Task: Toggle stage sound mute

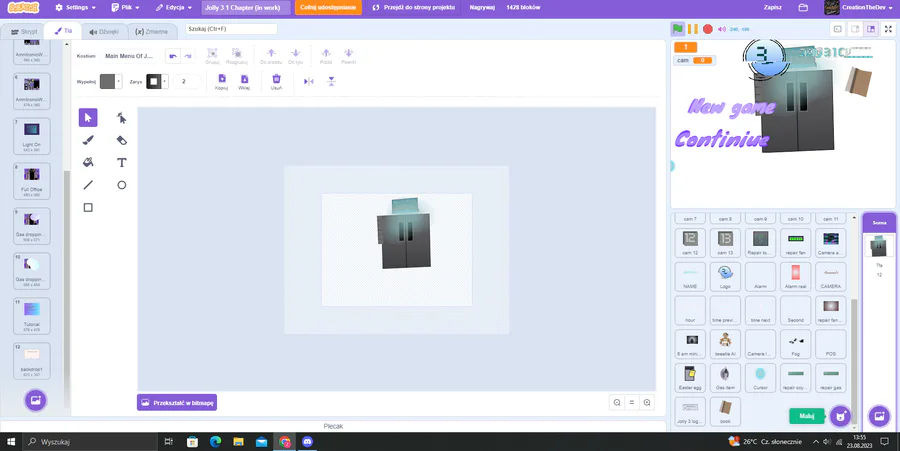Action: click(721, 29)
